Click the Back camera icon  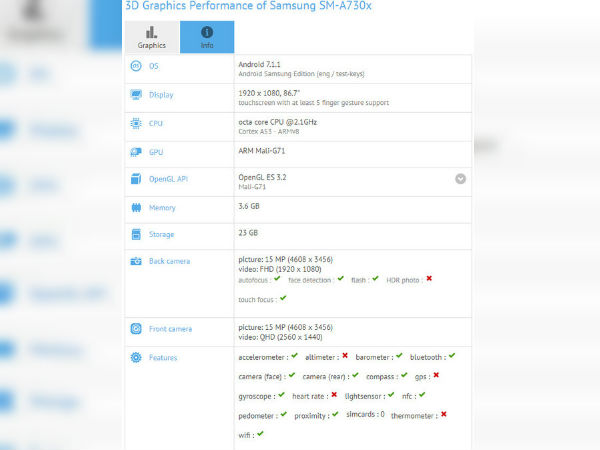point(135,261)
